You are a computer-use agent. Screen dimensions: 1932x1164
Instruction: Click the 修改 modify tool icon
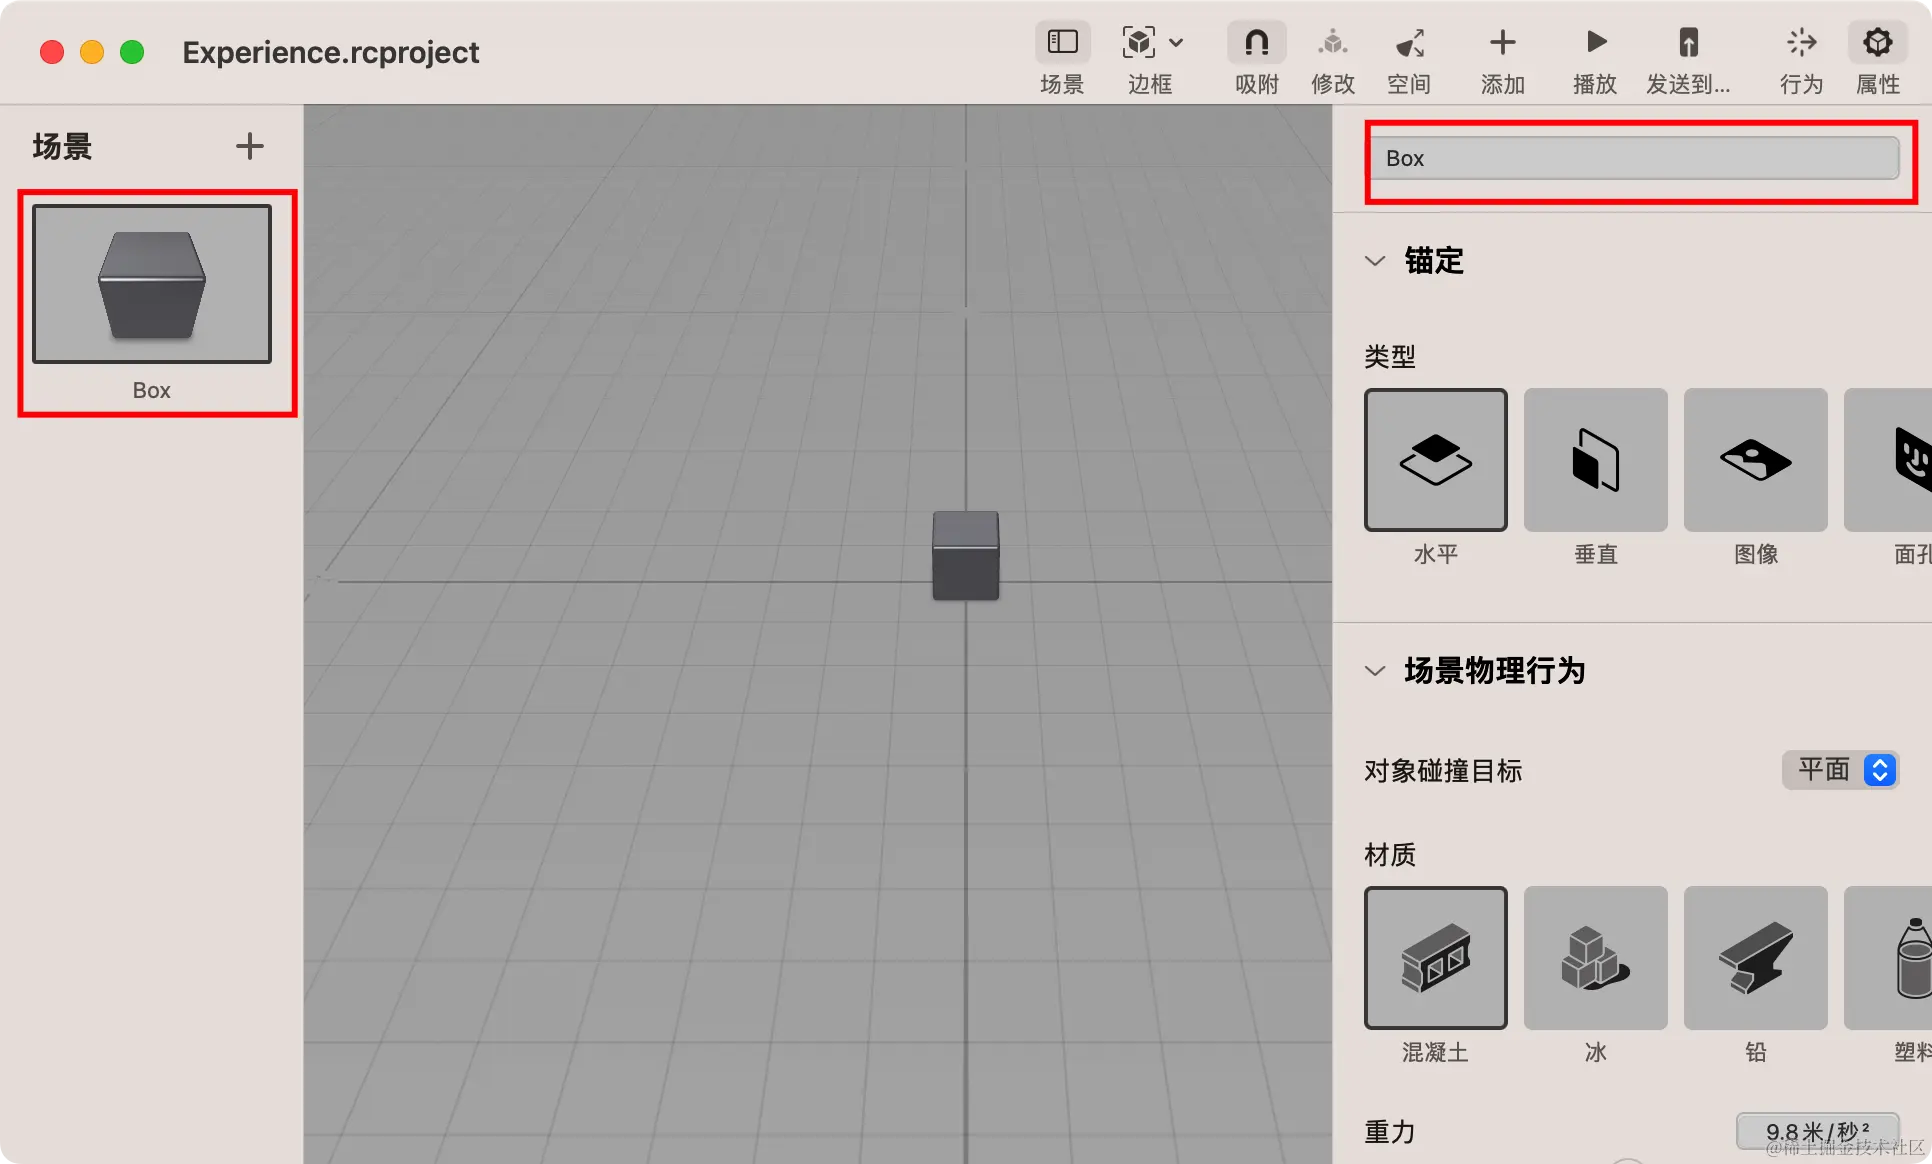point(1332,43)
